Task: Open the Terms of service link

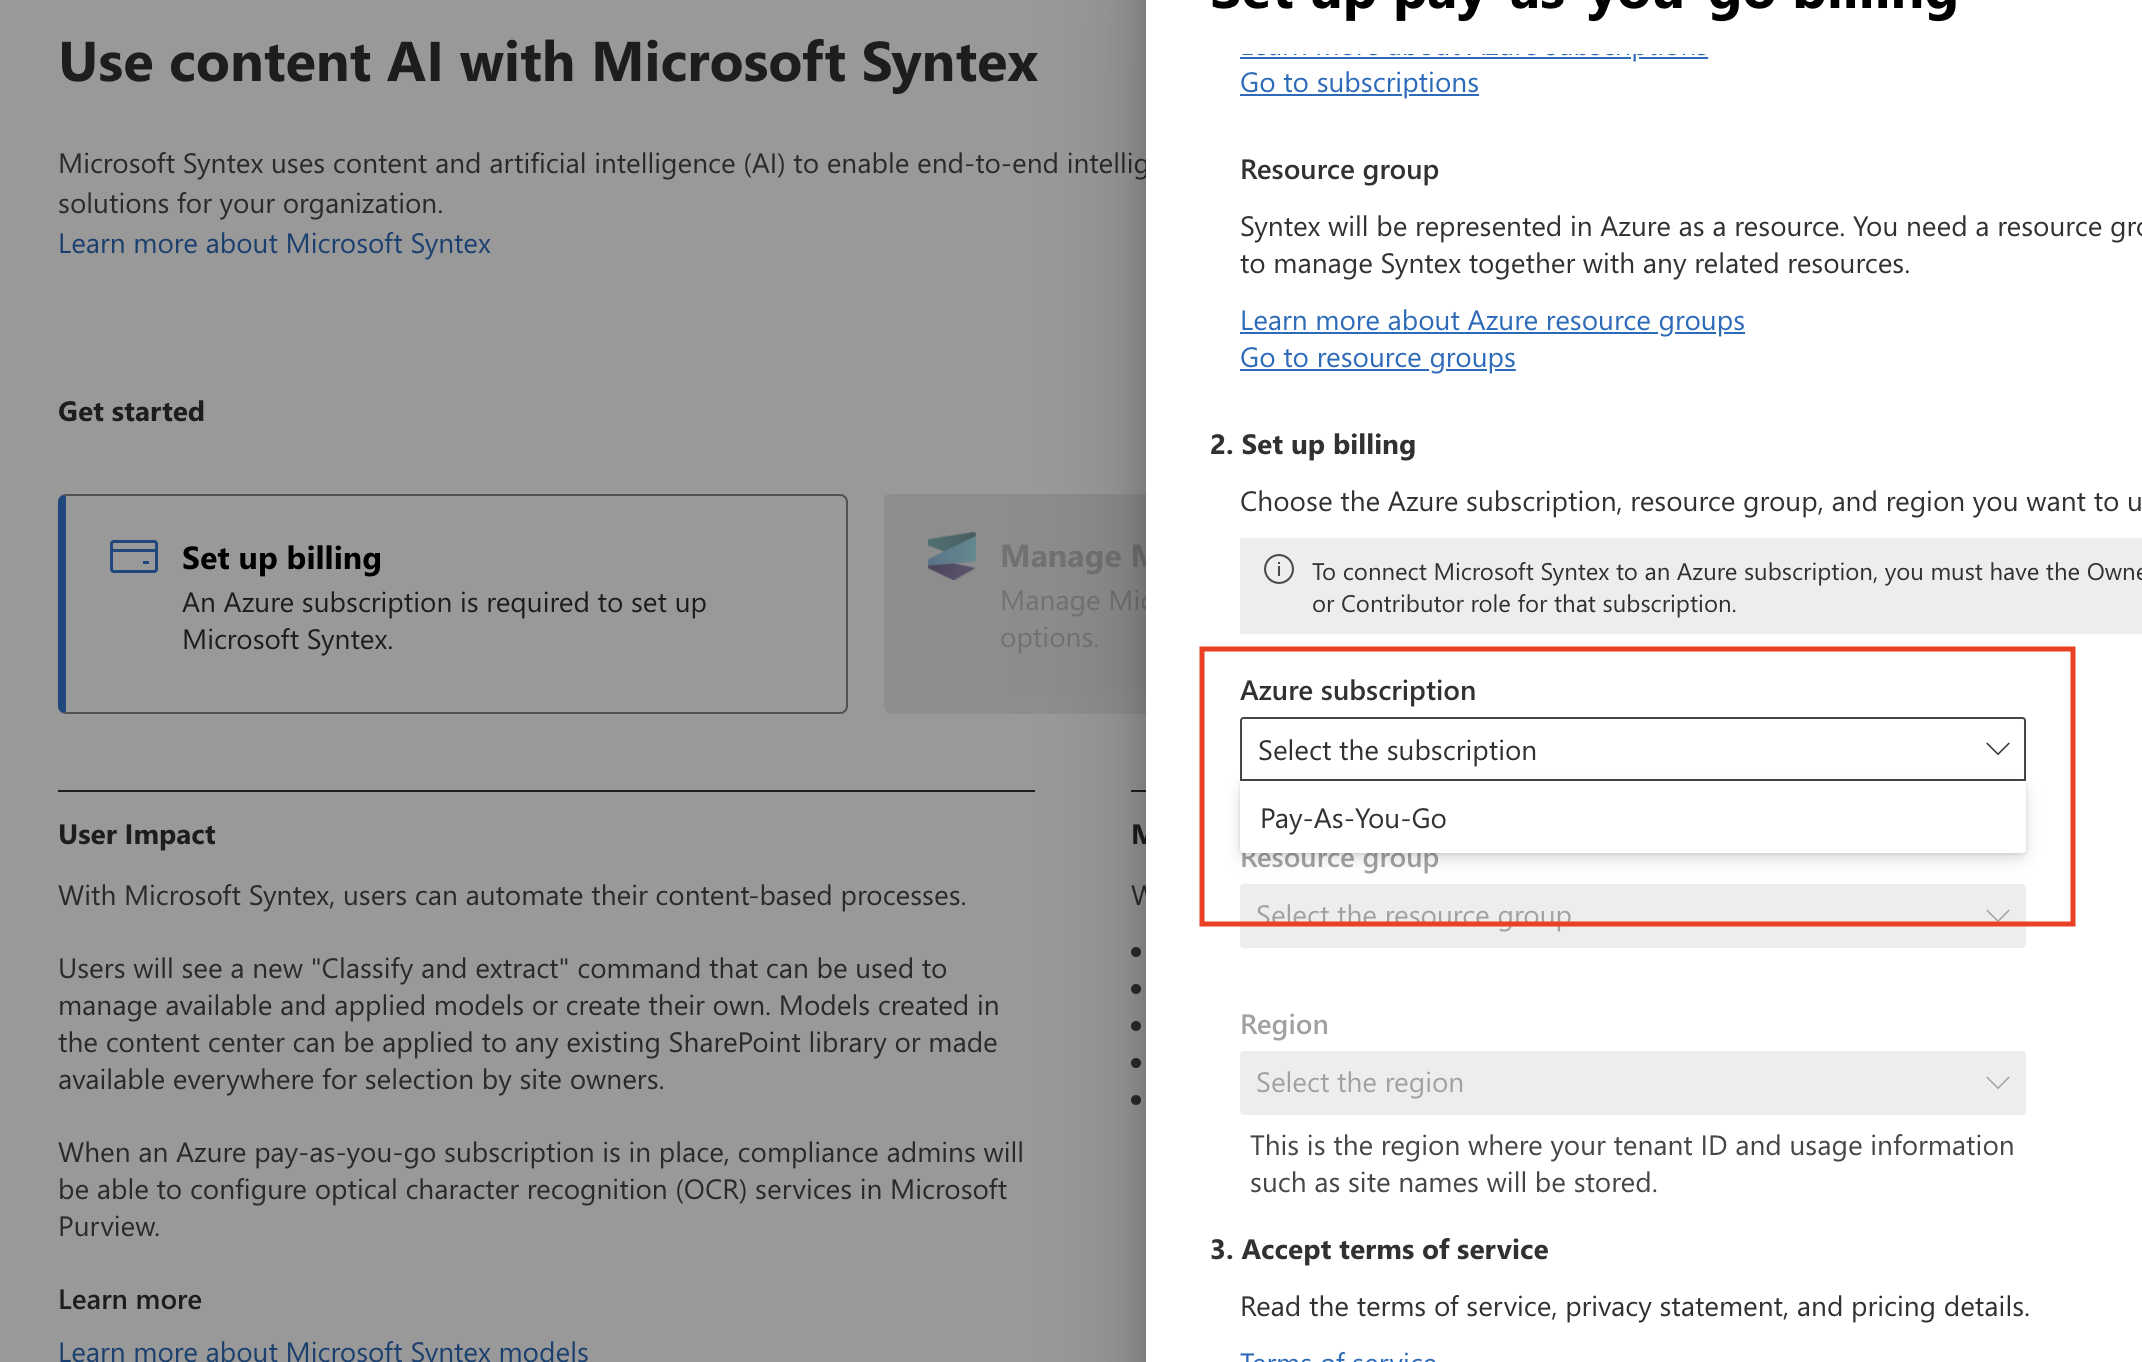Action: point(1338,1355)
